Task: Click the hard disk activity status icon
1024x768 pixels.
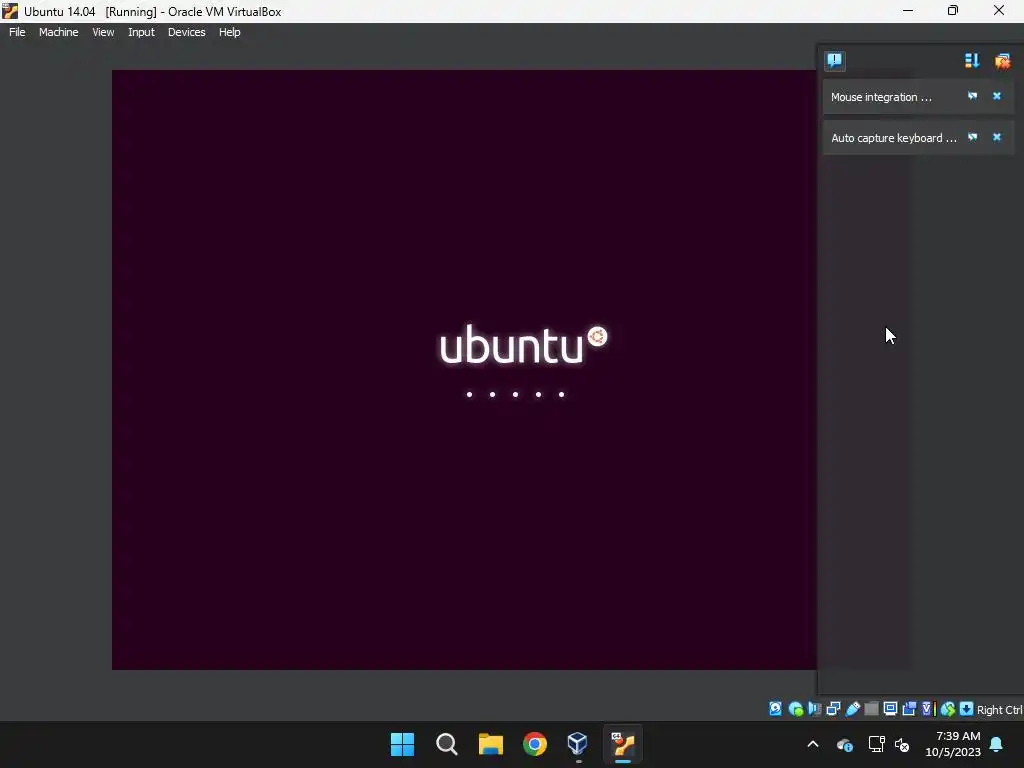Action: (775, 709)
